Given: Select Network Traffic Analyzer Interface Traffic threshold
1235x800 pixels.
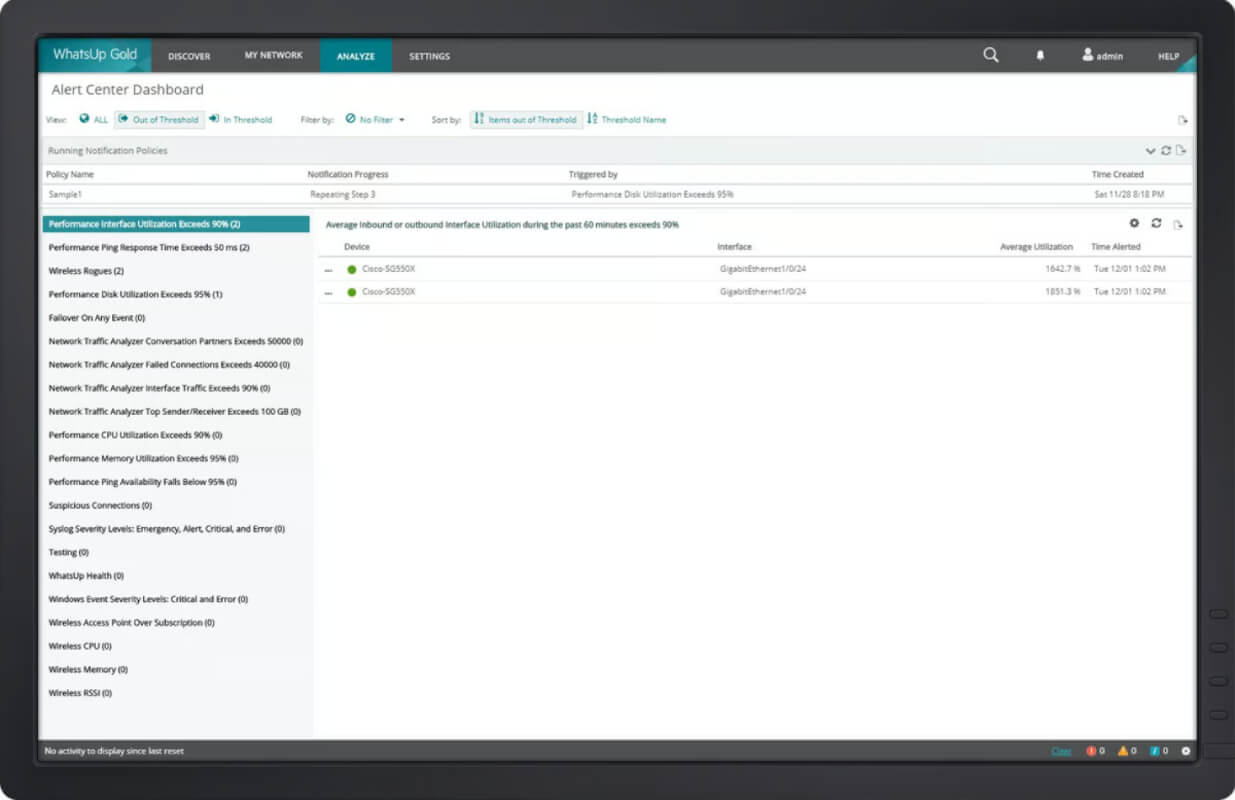Looking at the screenshot, I should point(159,388).
